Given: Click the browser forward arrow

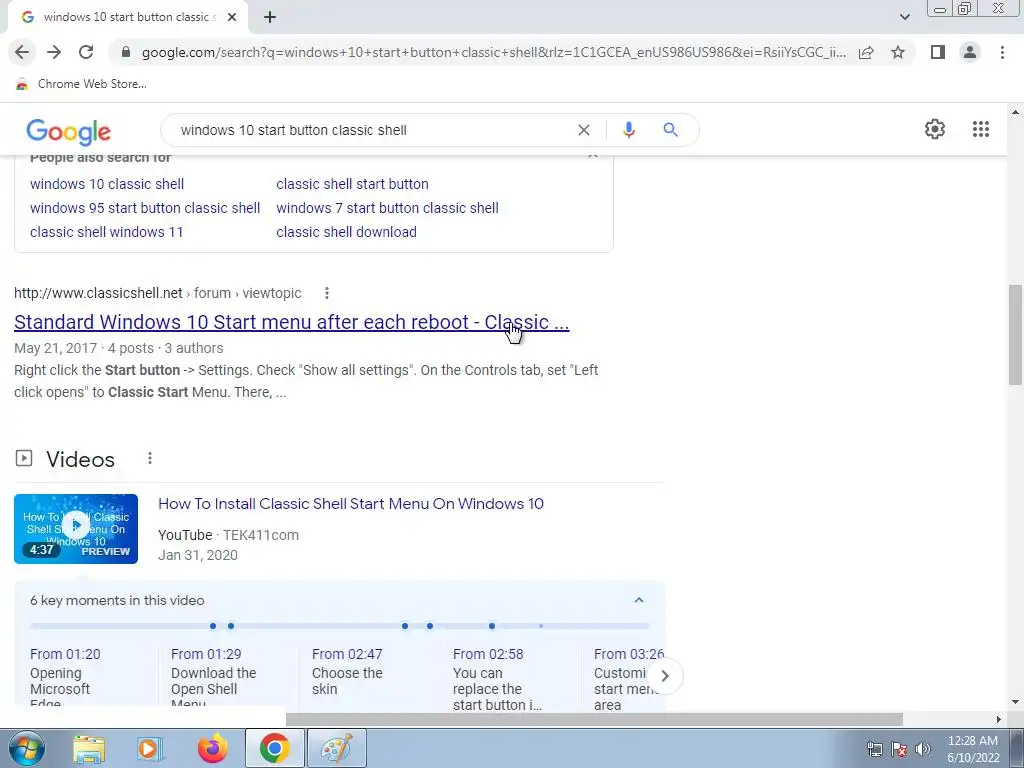Looking at the screenshot, I should (x=54, y=52).
